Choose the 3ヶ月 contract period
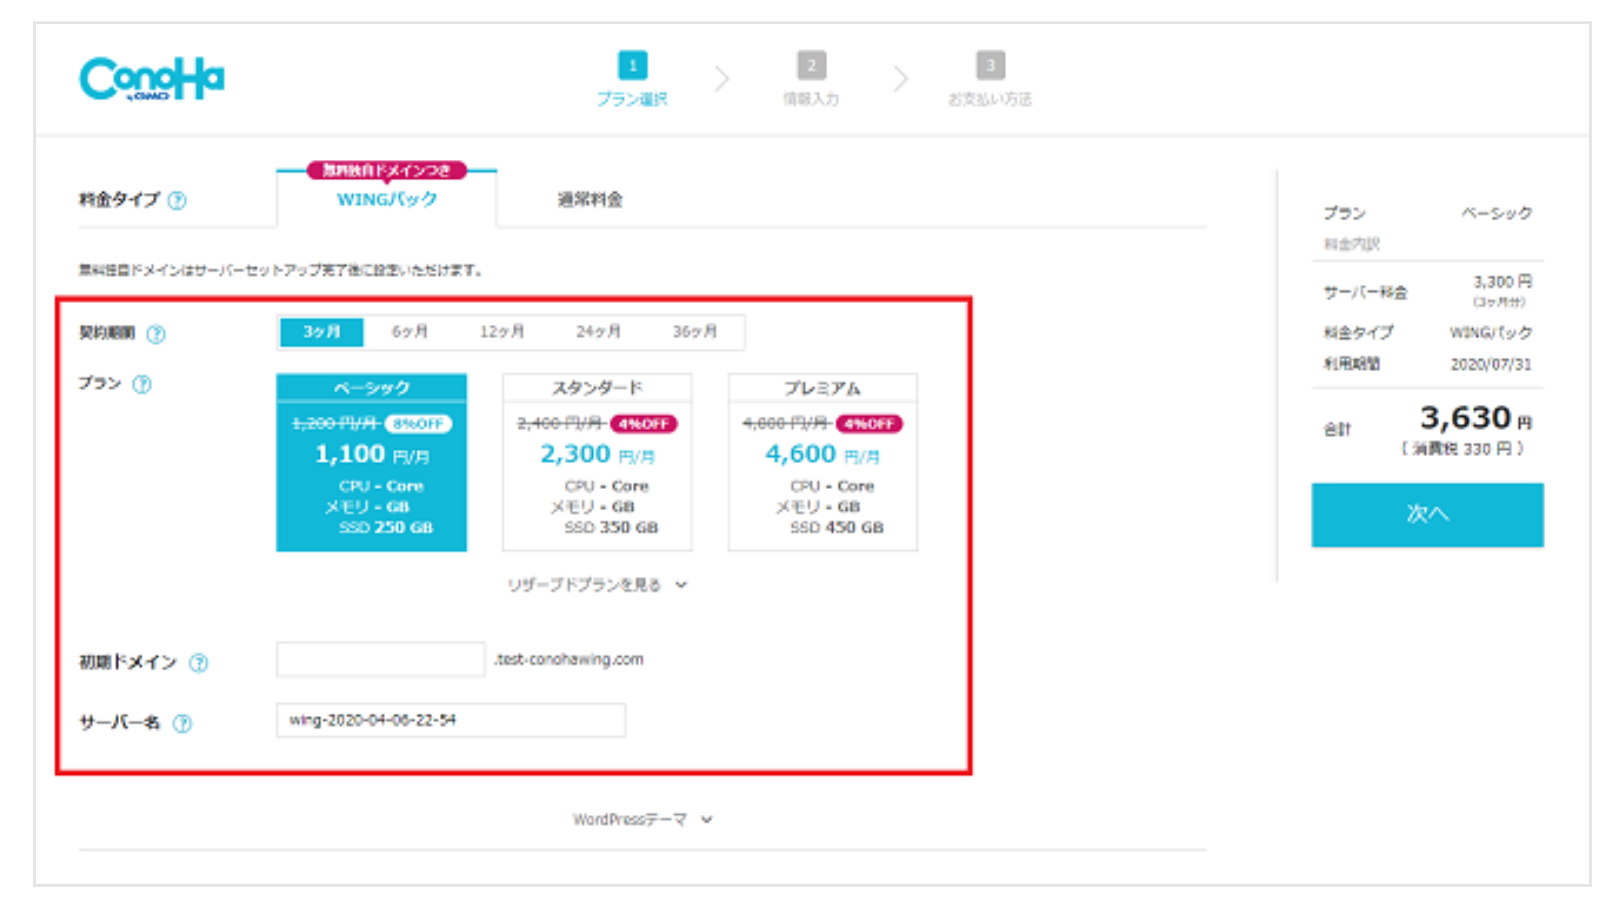The width and height of the screenshot is (1620, 907). click(321, 332)
